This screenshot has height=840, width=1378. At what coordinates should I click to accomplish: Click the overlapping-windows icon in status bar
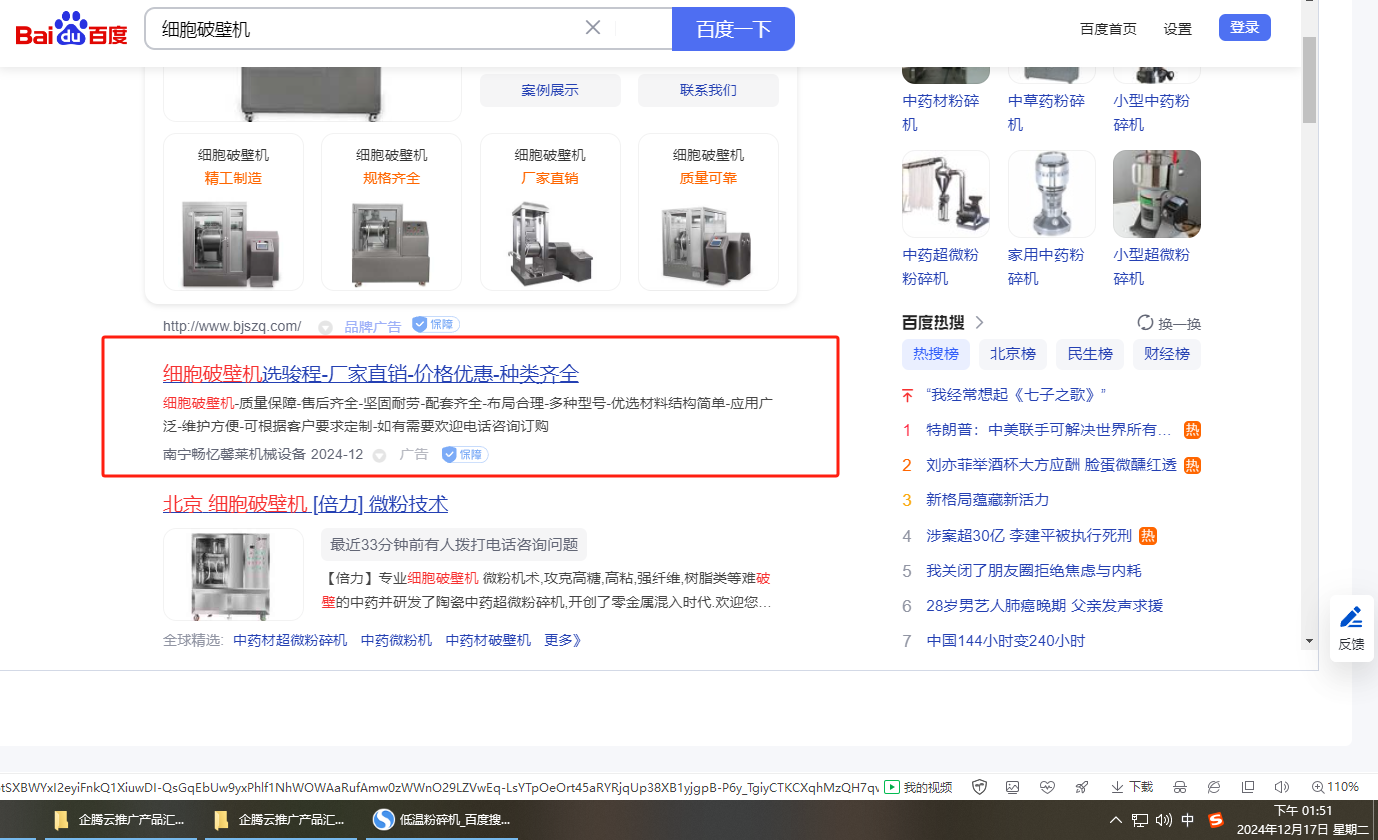(x=1248, y=787)
